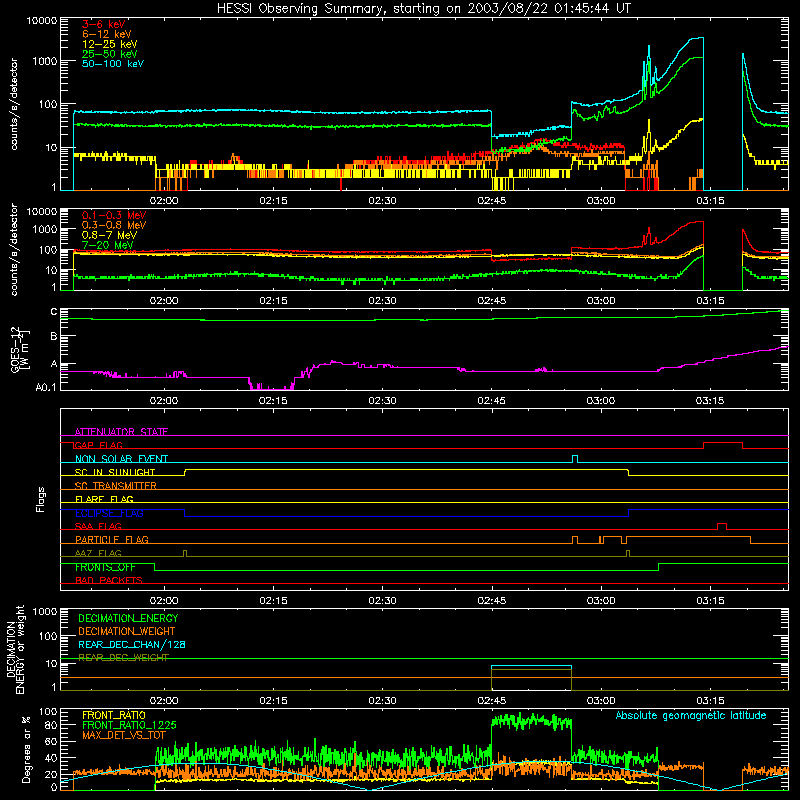
Task: Select the 'NON_SOLAR_EVENT' flag label
Action: [x=121, y=459]
